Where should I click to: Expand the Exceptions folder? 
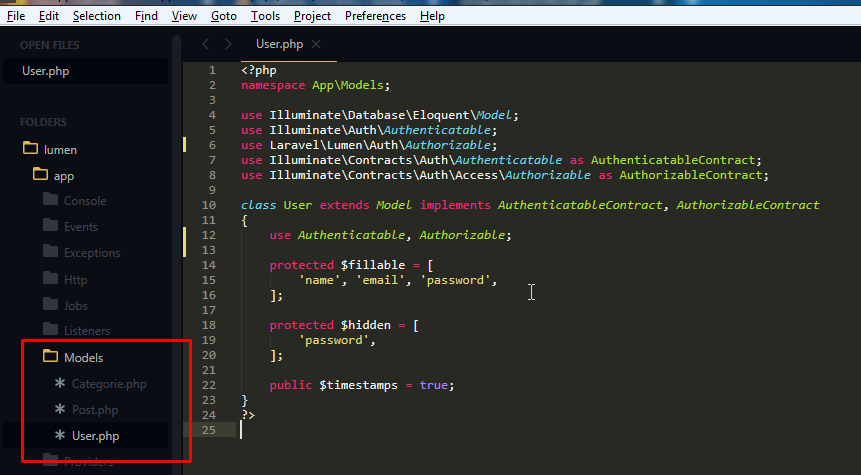point(92,253)
